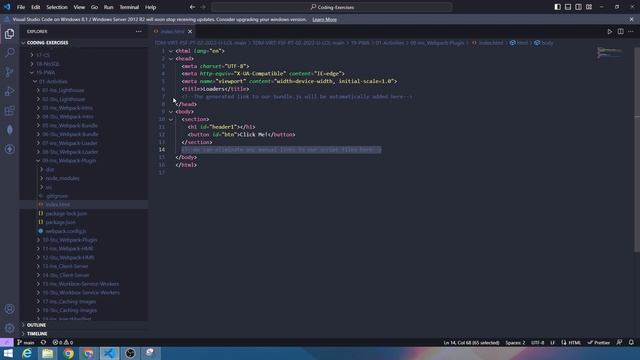Image resolution: width=640 pixels, height=360 pixels.
Task: Open the Explorer view in activity bar
Action: click(9, 34)
